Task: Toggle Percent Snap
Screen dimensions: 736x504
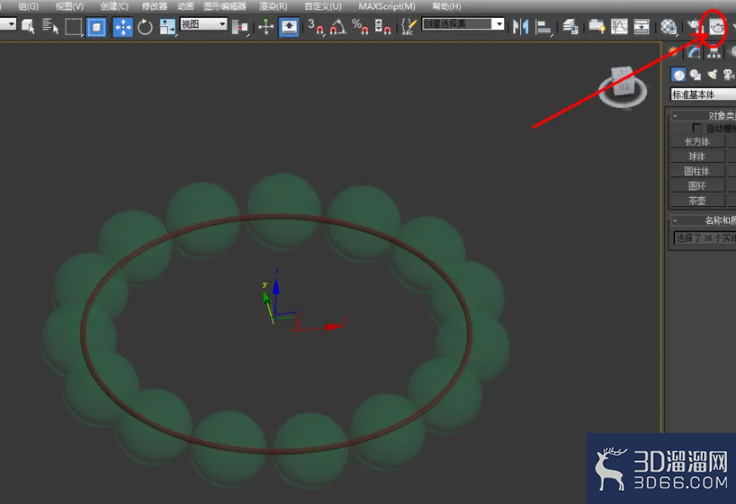Action: [360, 27]
